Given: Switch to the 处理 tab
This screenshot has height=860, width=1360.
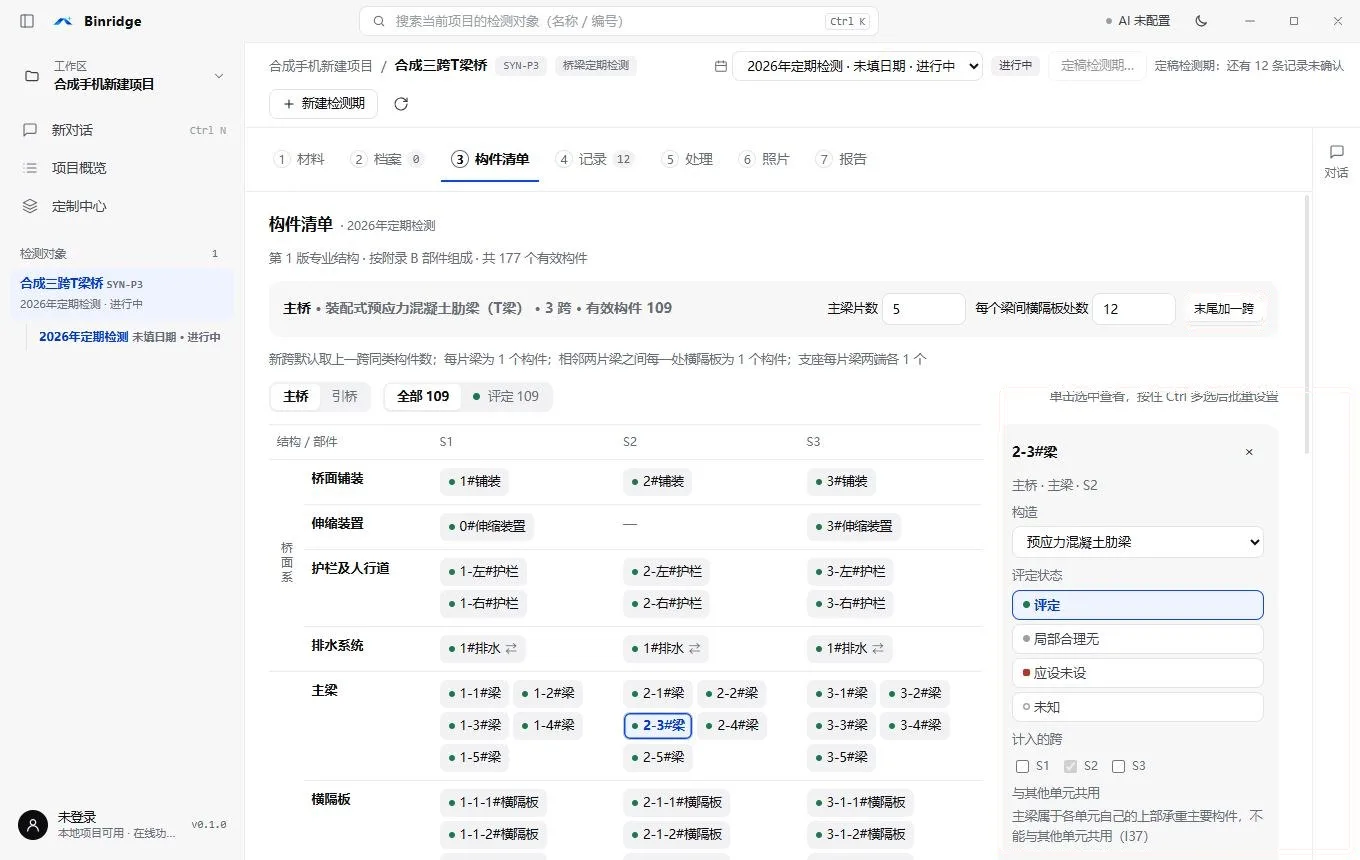Looking at the screenshot, I should (x=688, y=159).
